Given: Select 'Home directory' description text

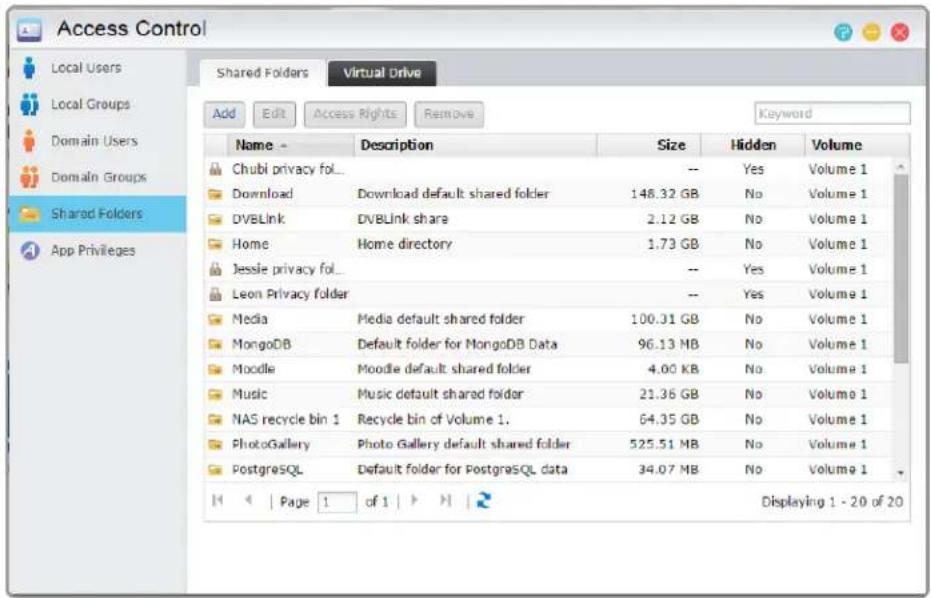Looking at the screenshot, I should [x=404, y=244].
